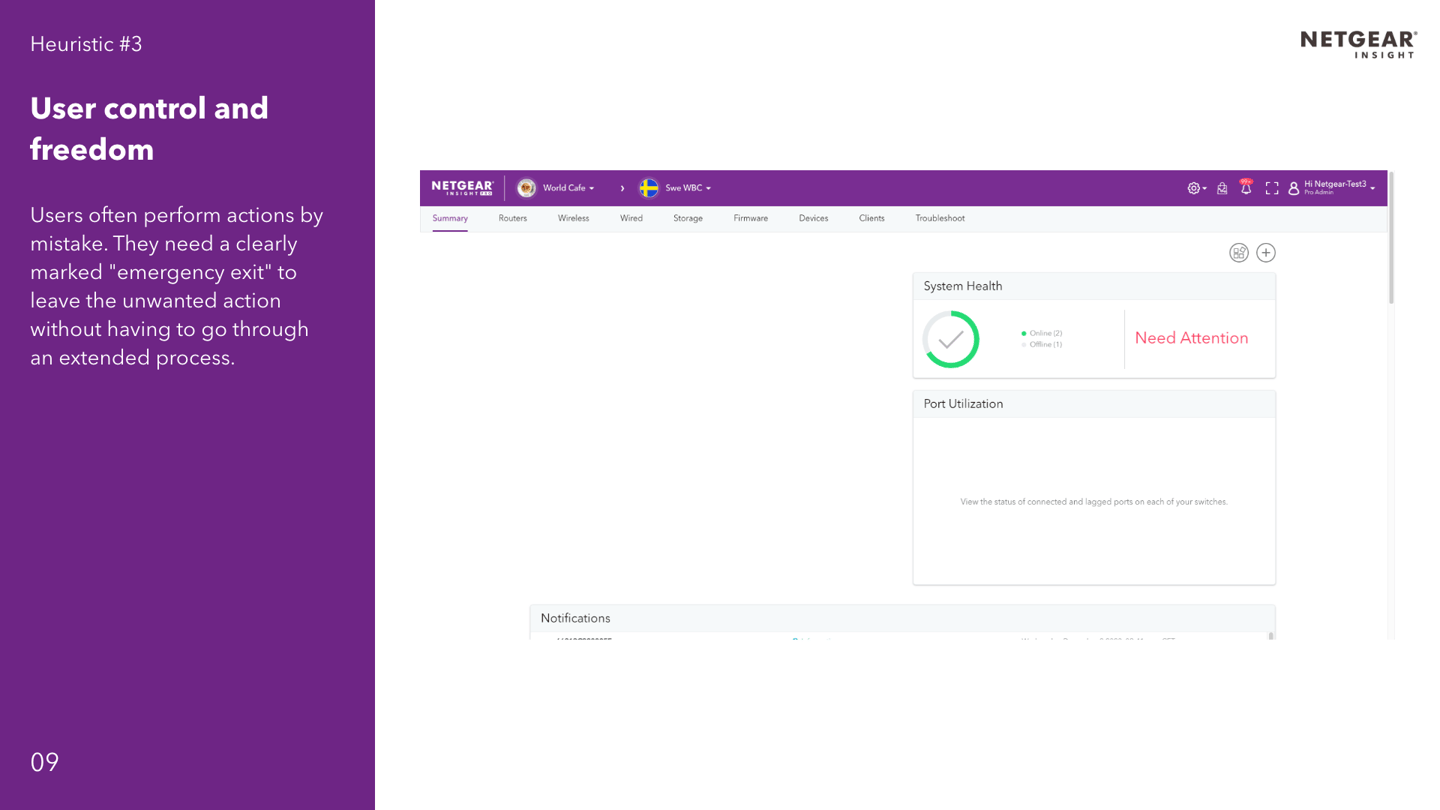
Task: Open the Storage tab
Action: pos(688,218)
